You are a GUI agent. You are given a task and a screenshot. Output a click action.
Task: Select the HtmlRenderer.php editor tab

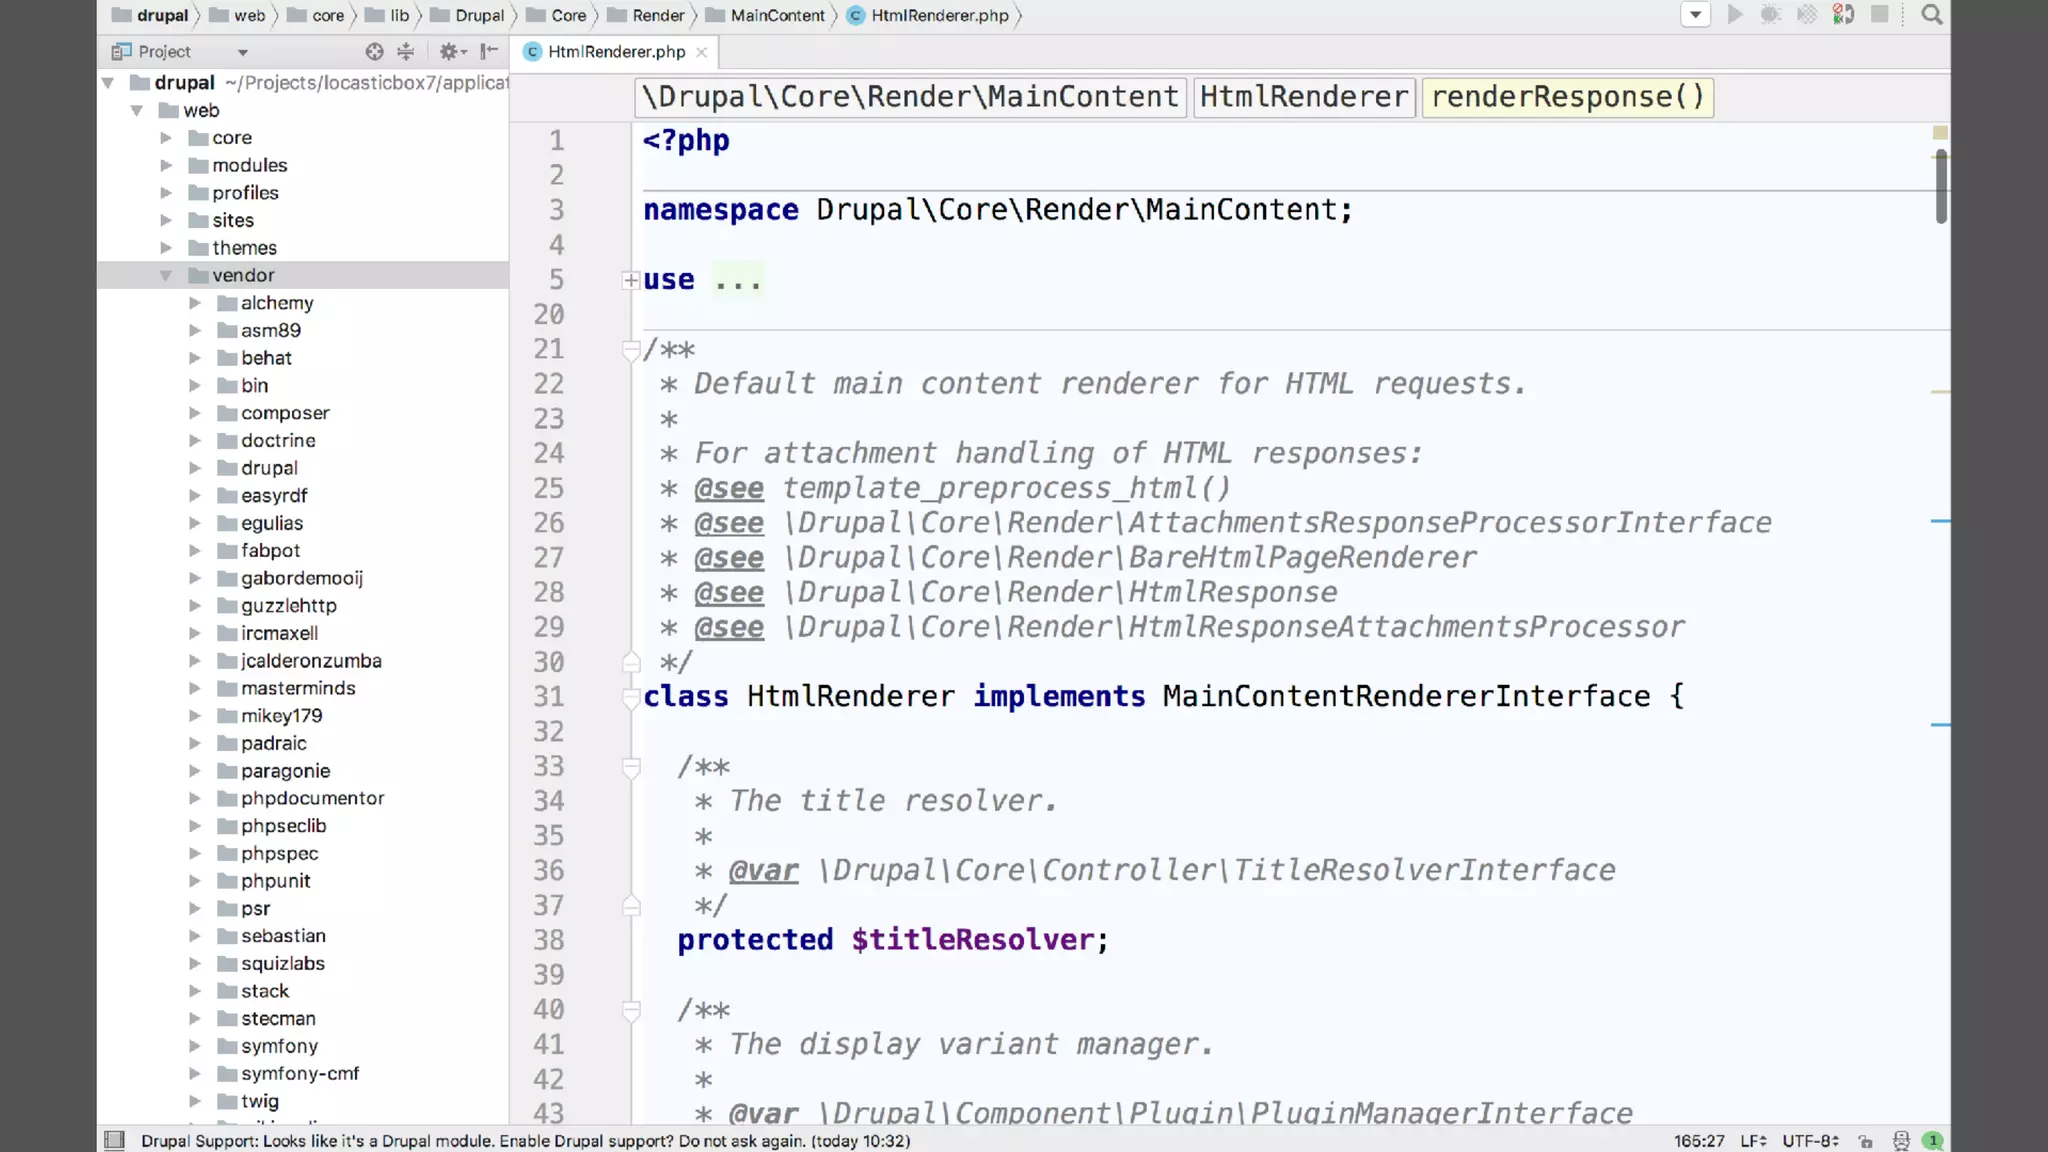pyautogui.click(x=615, y=52)
